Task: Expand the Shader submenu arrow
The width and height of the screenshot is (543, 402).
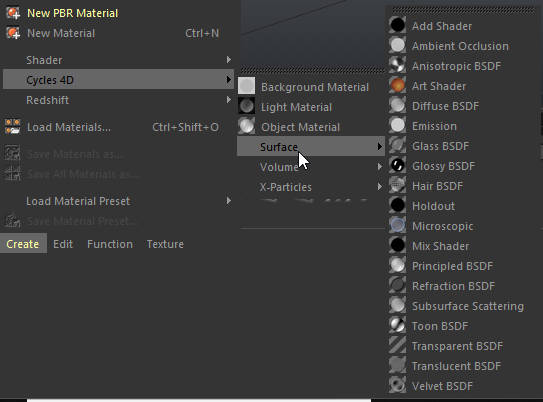Action: point(229,60)
